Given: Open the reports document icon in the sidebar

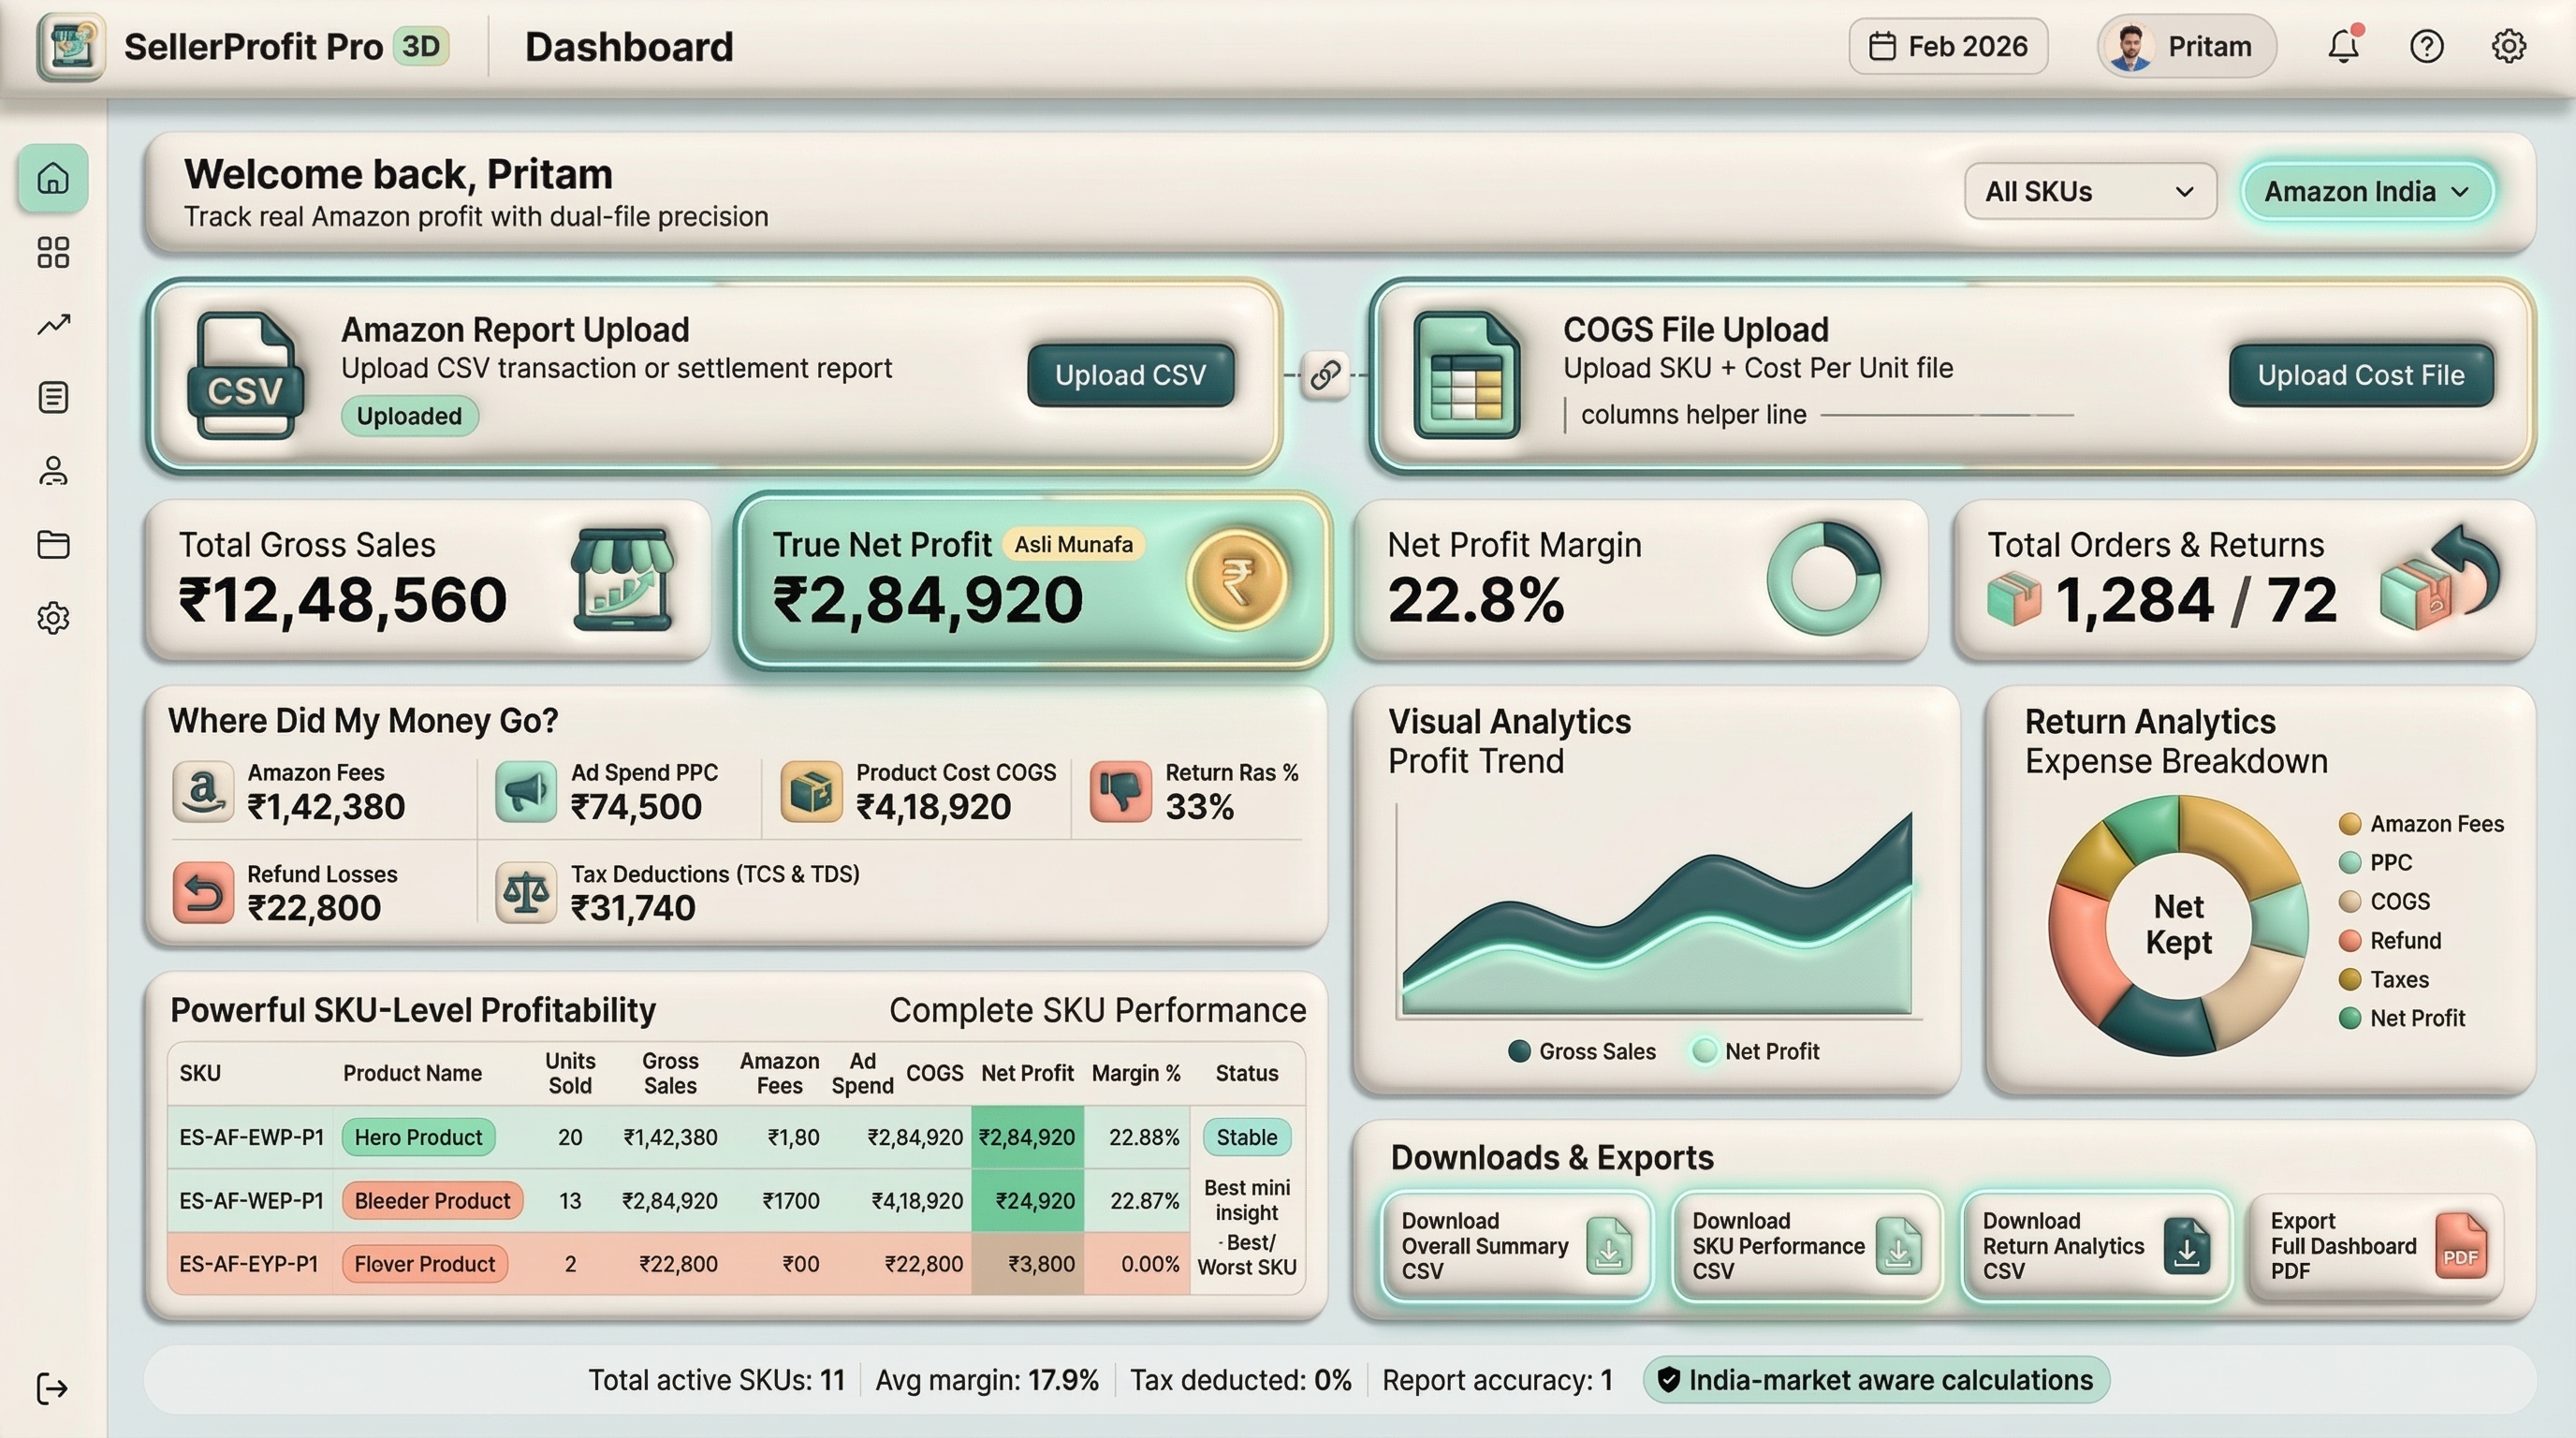Looking at the screenshot, I should (52, 397).
